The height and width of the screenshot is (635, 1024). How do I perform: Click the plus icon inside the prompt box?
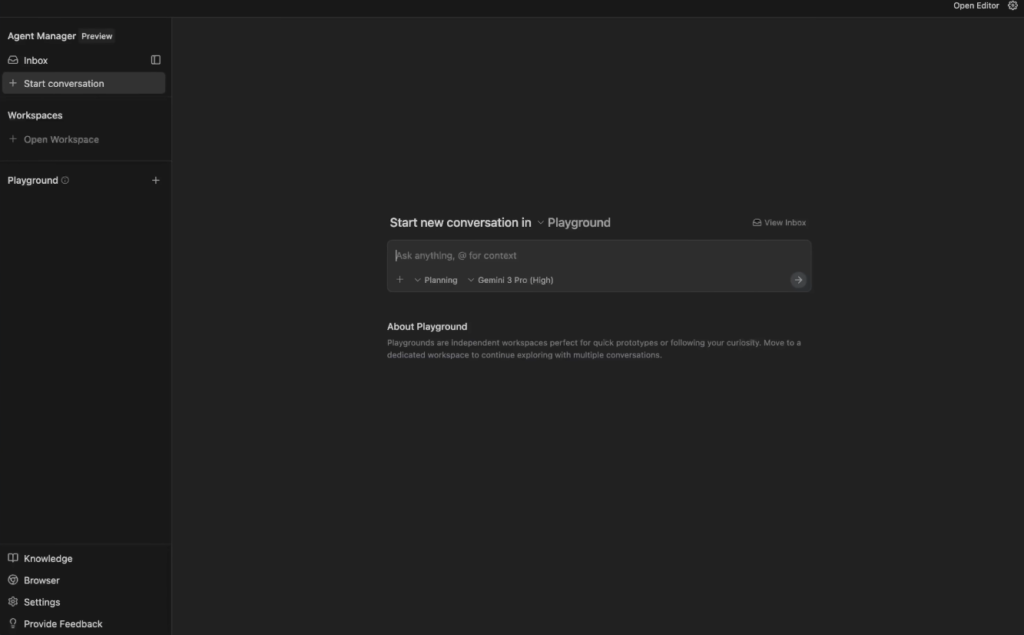tap(400, 280)
